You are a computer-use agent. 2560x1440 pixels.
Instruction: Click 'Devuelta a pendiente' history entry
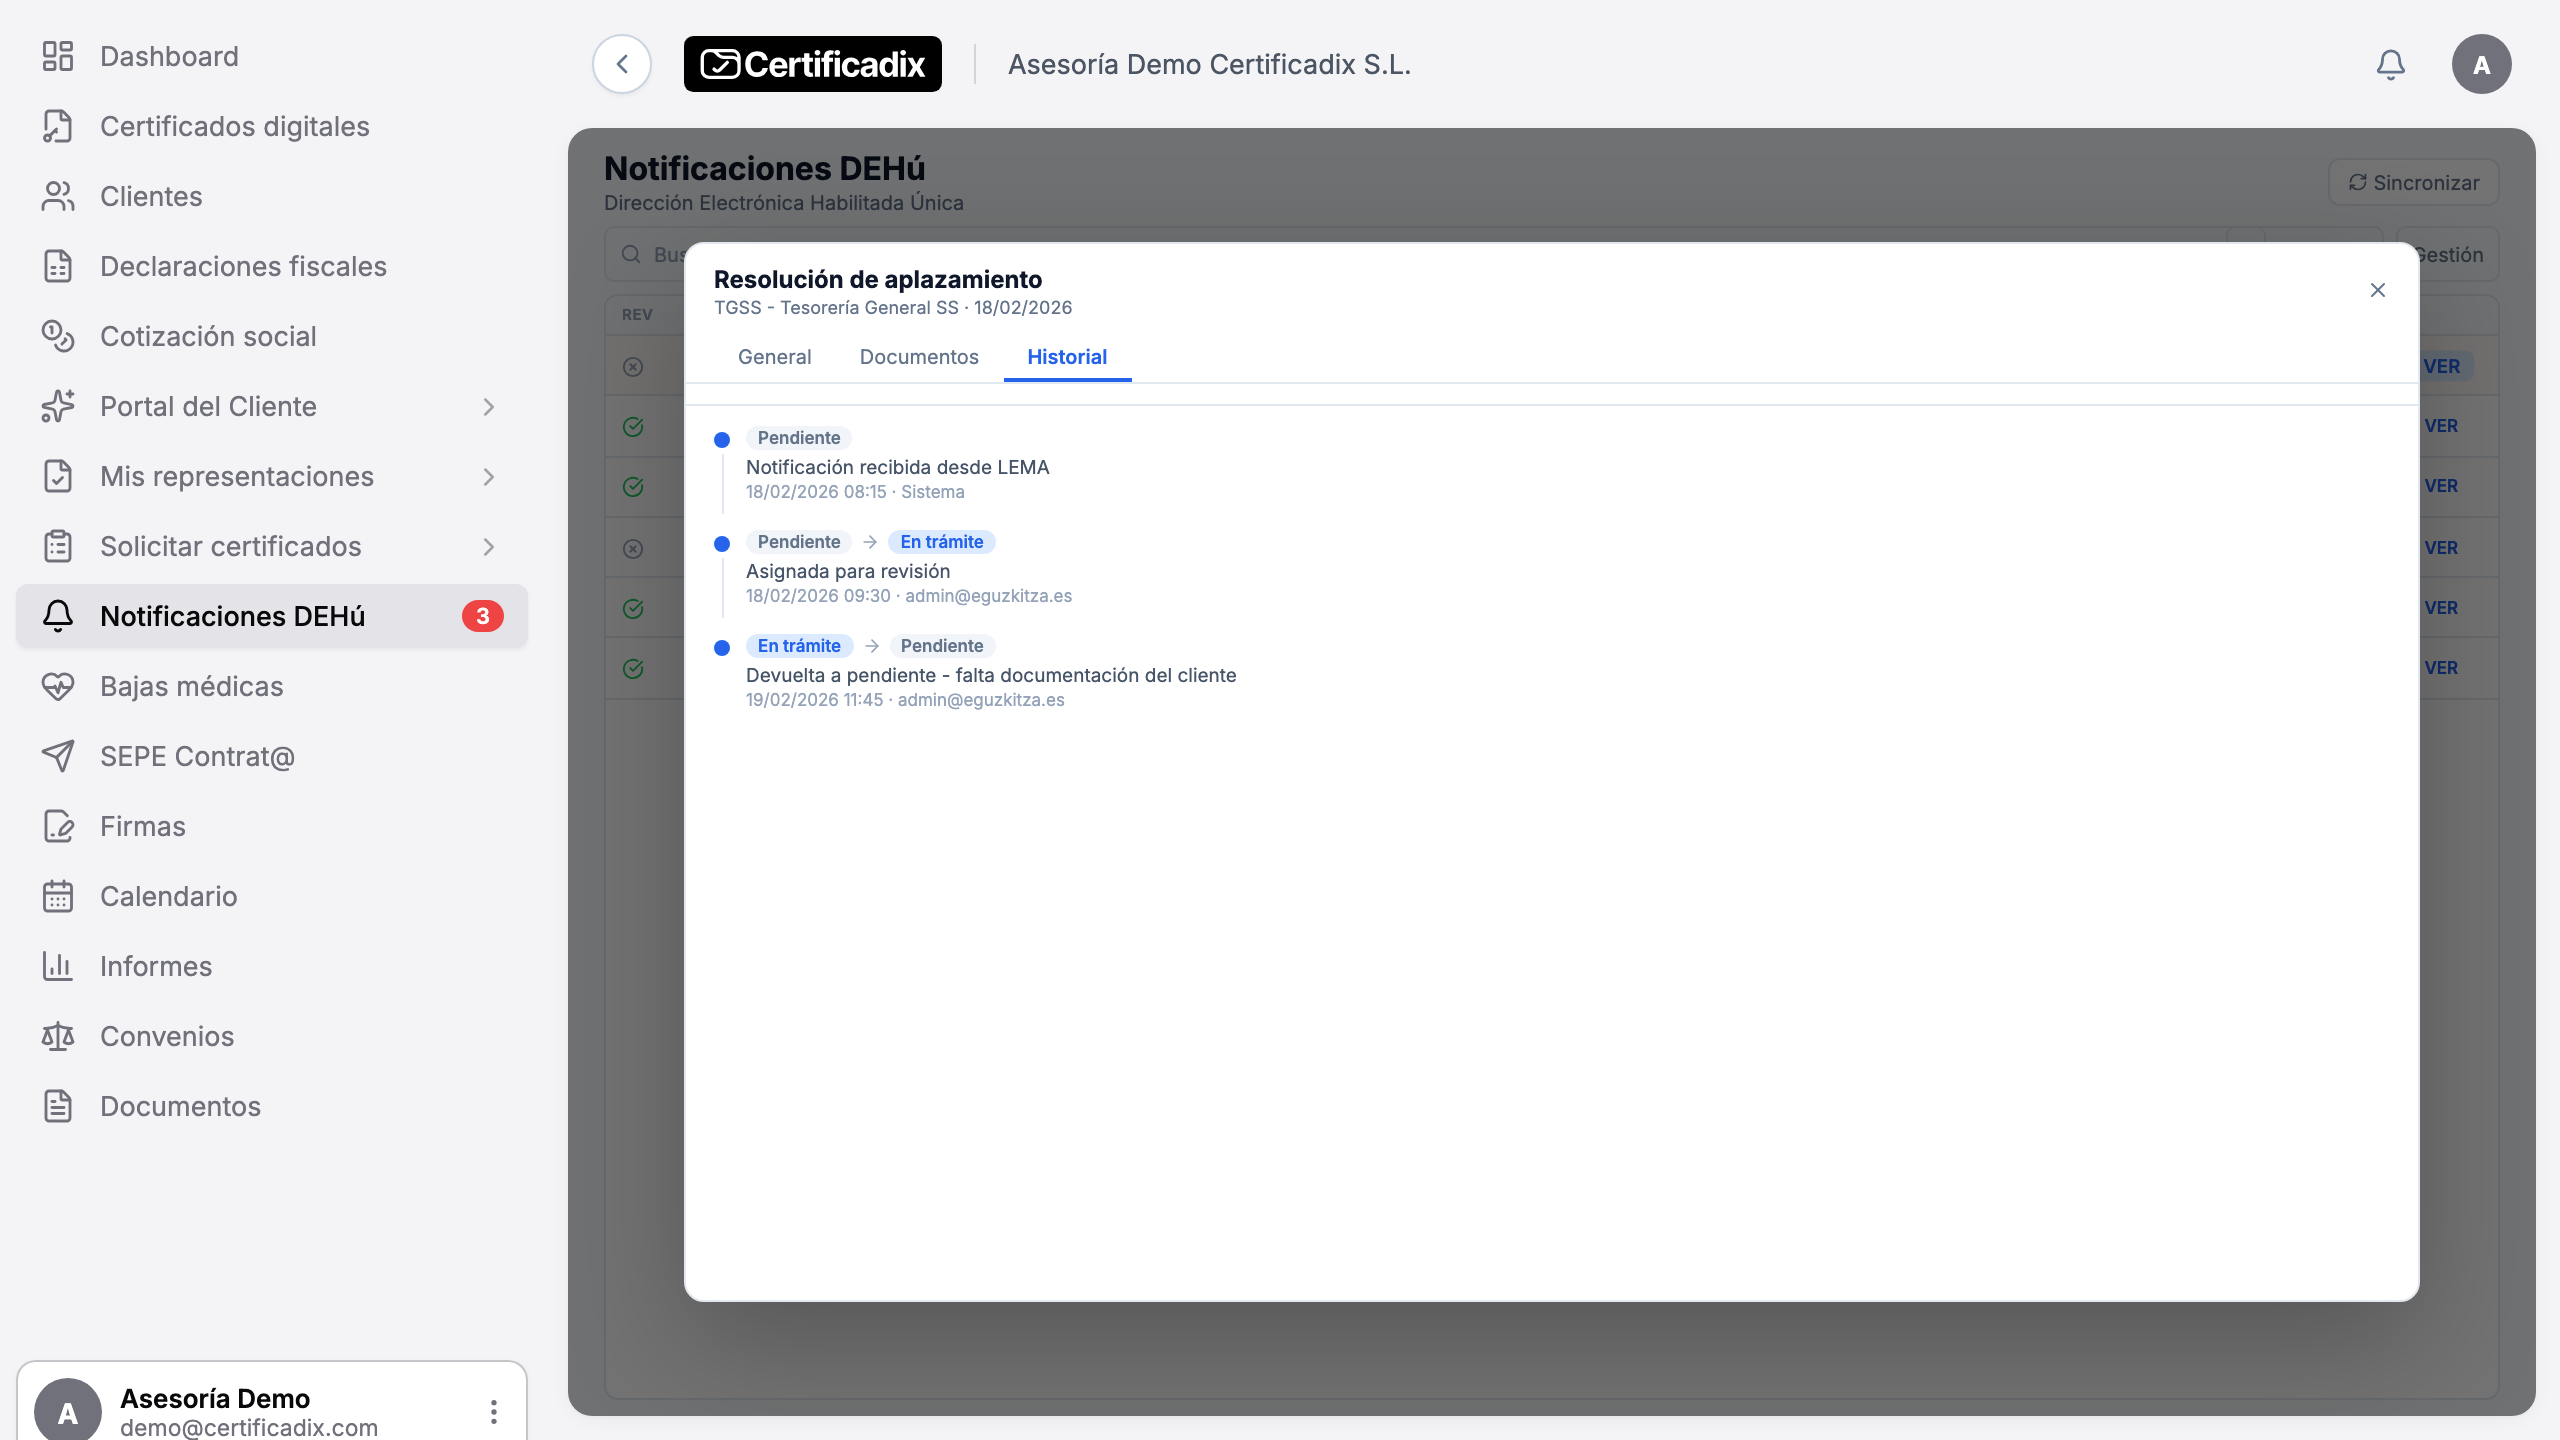pyautogui.click(x=991, y=675)
